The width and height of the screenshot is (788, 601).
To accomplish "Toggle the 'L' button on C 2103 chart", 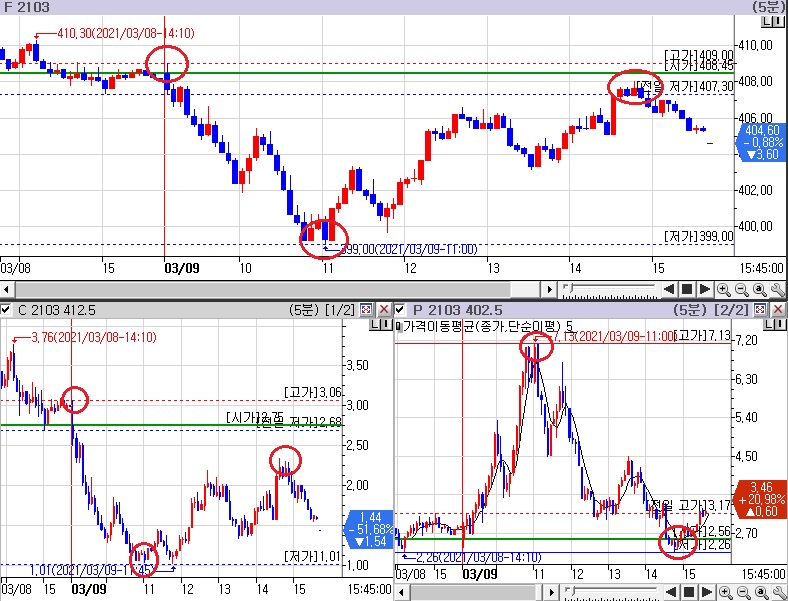I will [375, 325].
